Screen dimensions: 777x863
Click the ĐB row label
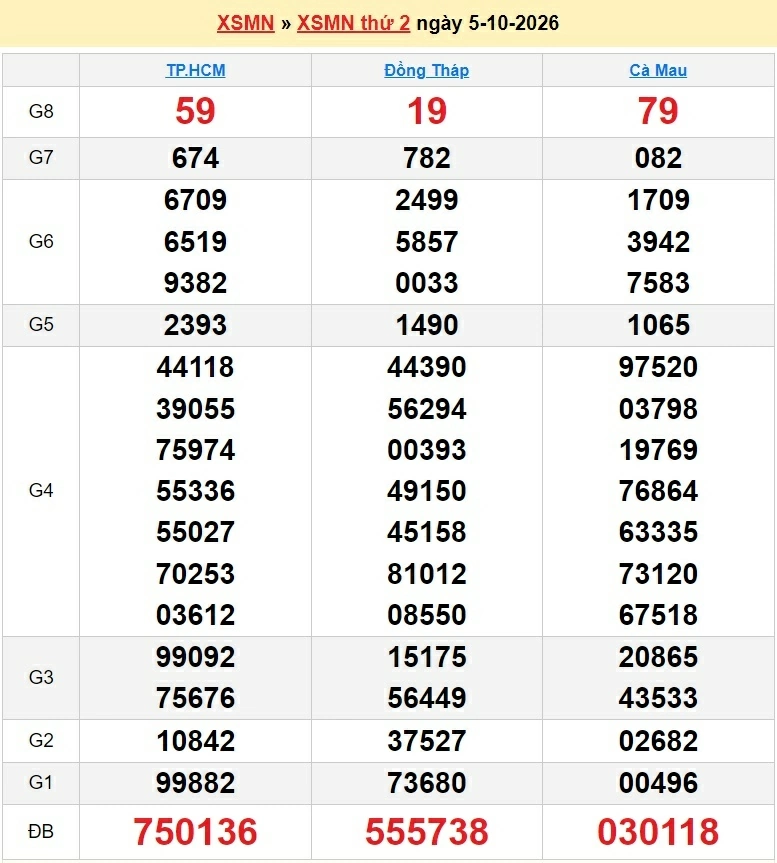click(41, 831)
